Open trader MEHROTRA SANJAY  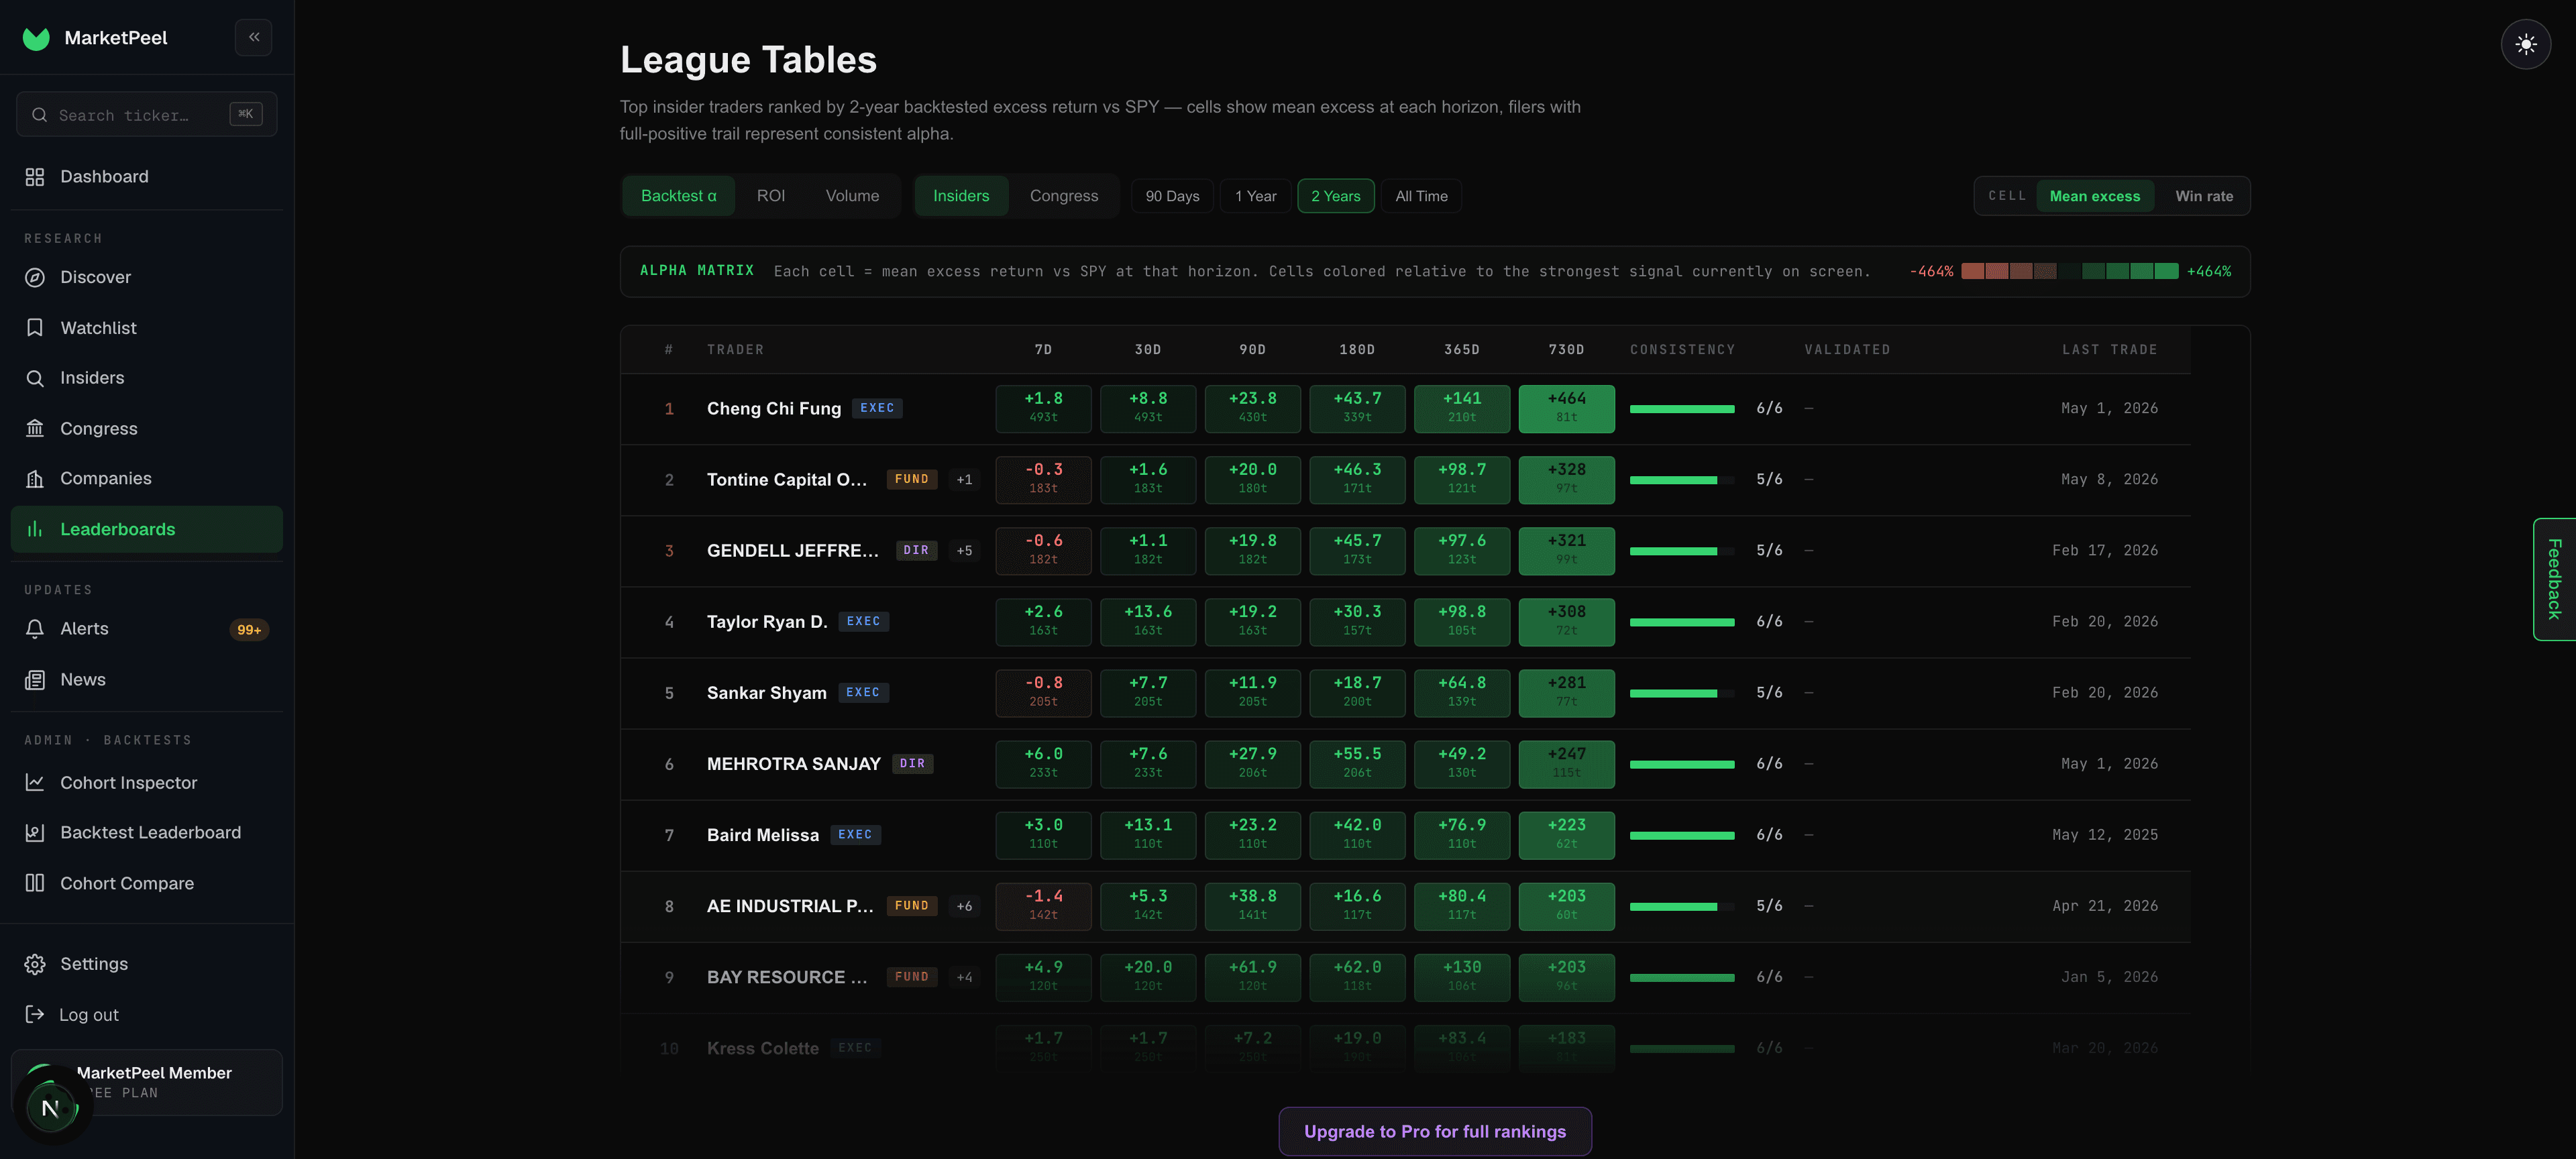click(794, 764)
